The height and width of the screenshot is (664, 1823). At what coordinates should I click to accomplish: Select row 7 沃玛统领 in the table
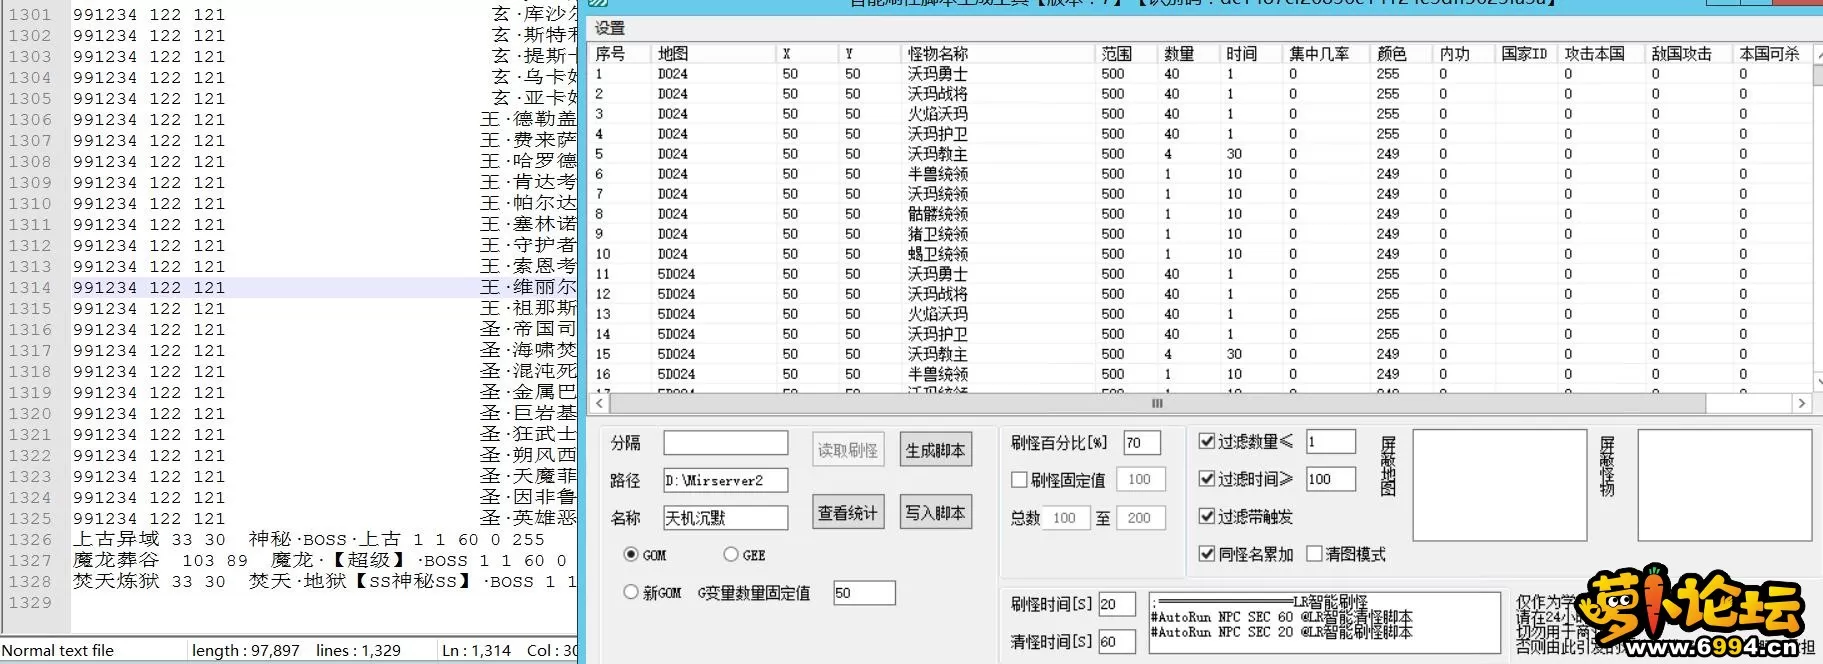click(1200, 194)
